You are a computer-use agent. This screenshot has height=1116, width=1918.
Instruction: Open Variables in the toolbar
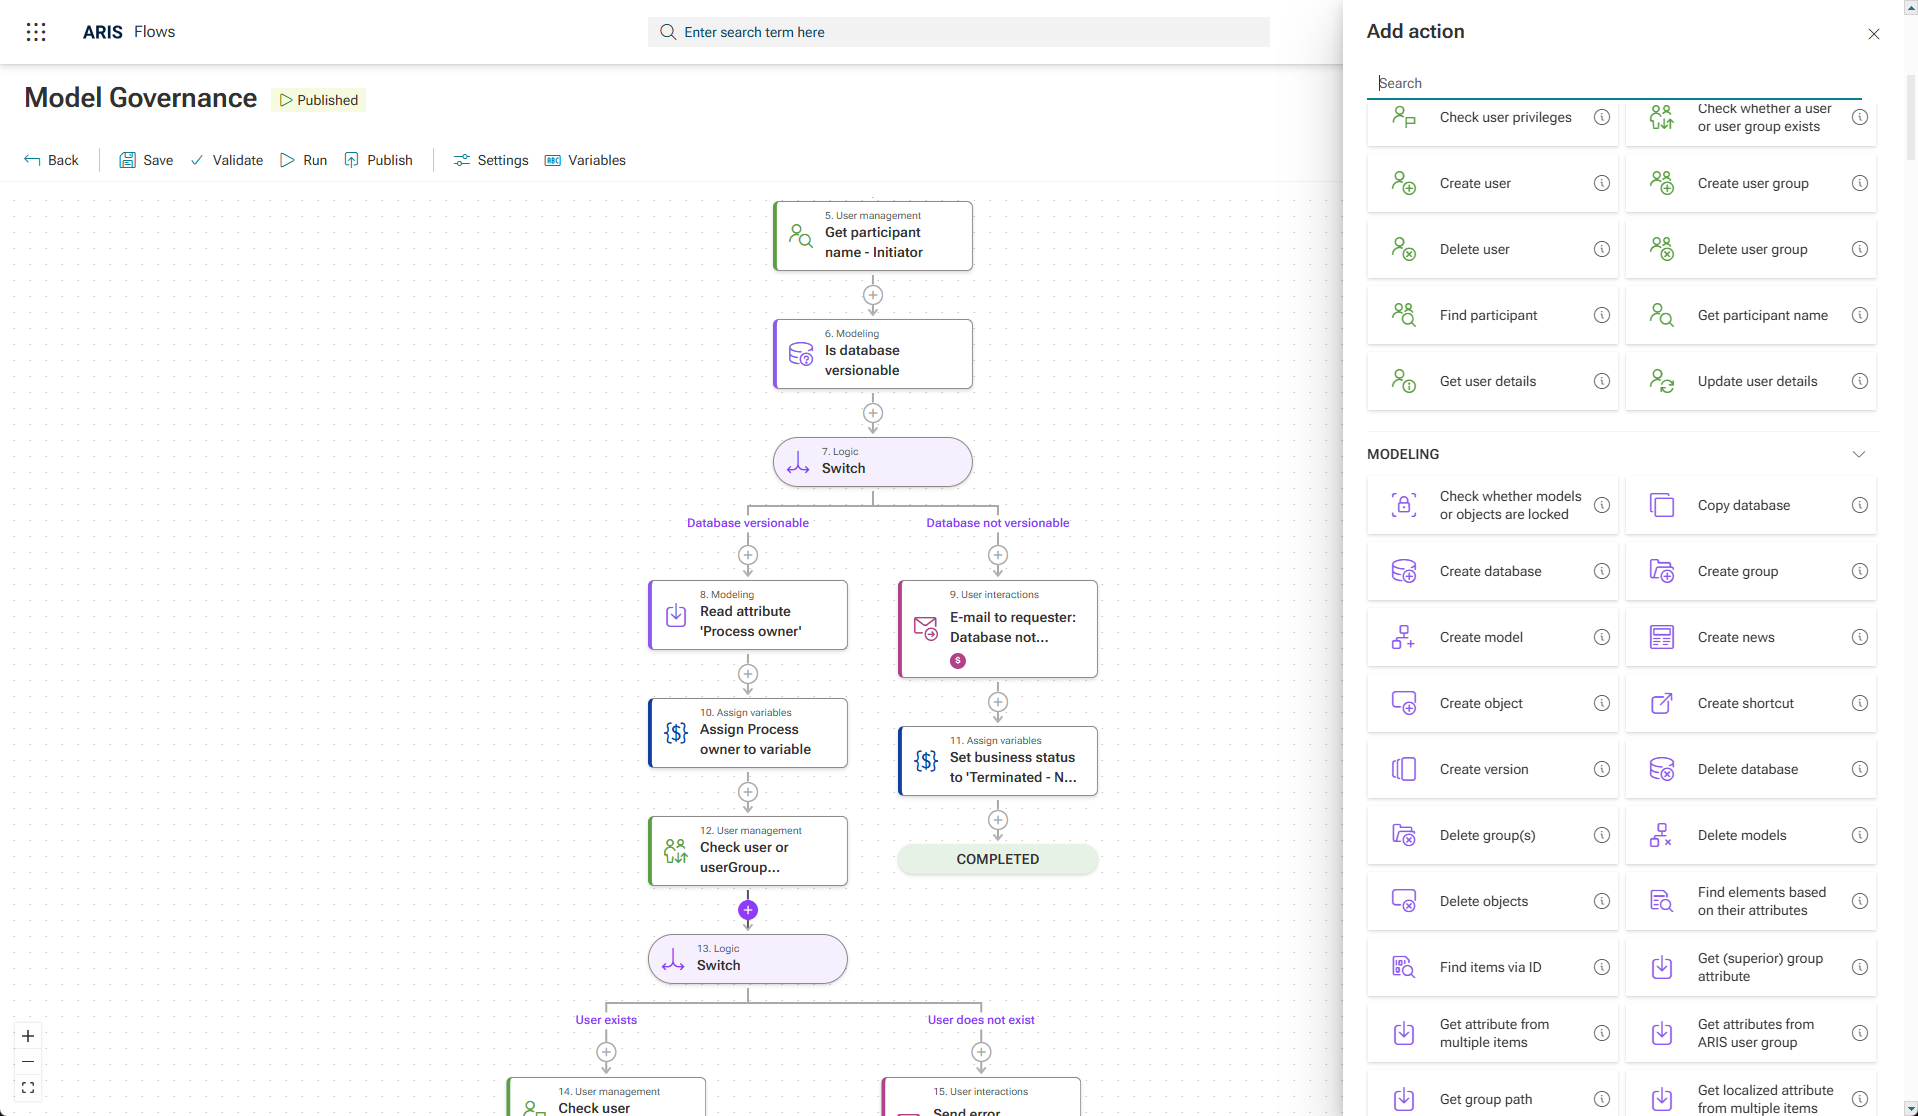(x=585, y=160)
